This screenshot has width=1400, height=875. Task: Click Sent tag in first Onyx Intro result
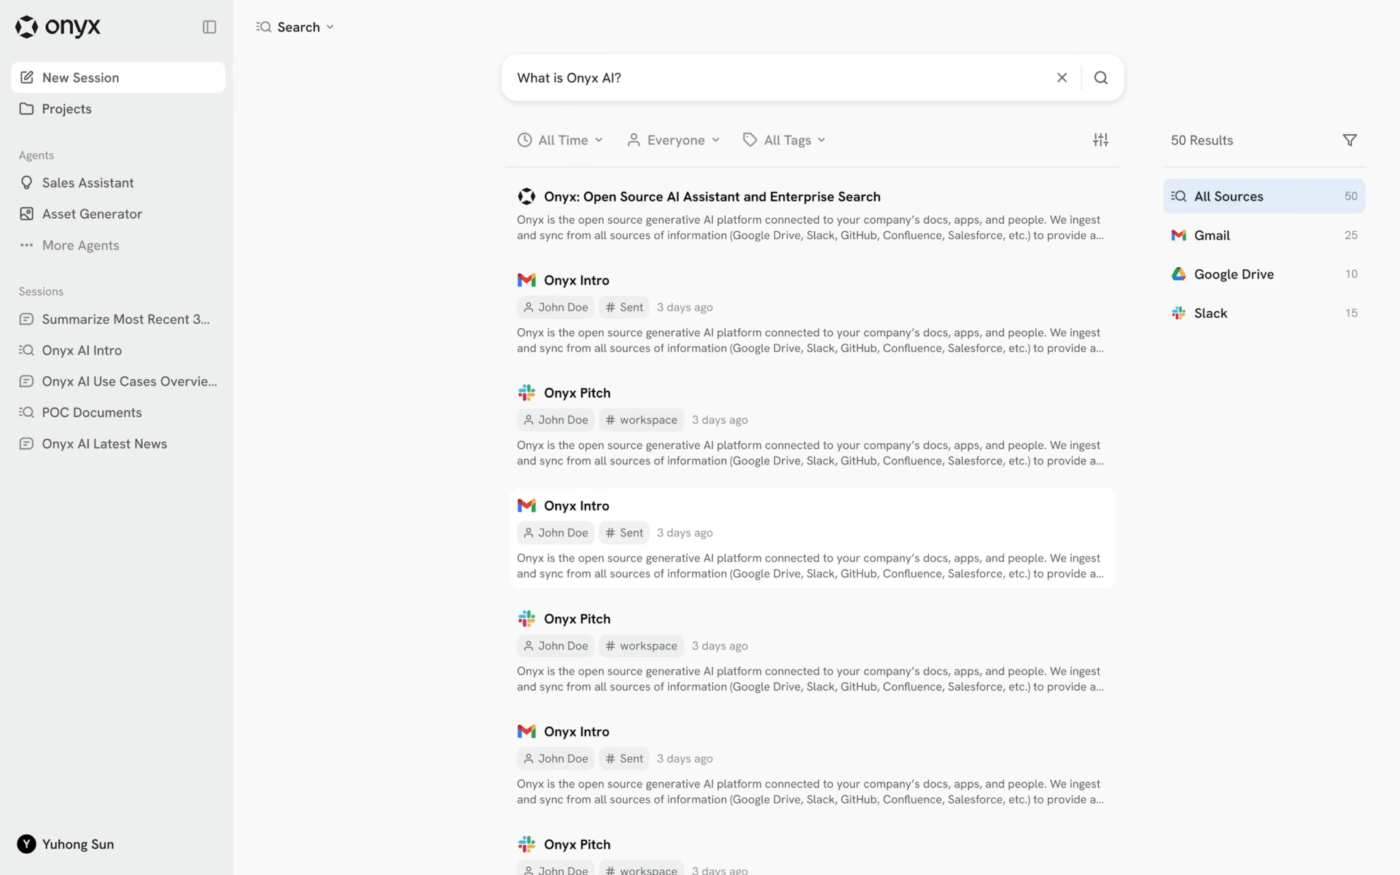(x=624, y=307)
